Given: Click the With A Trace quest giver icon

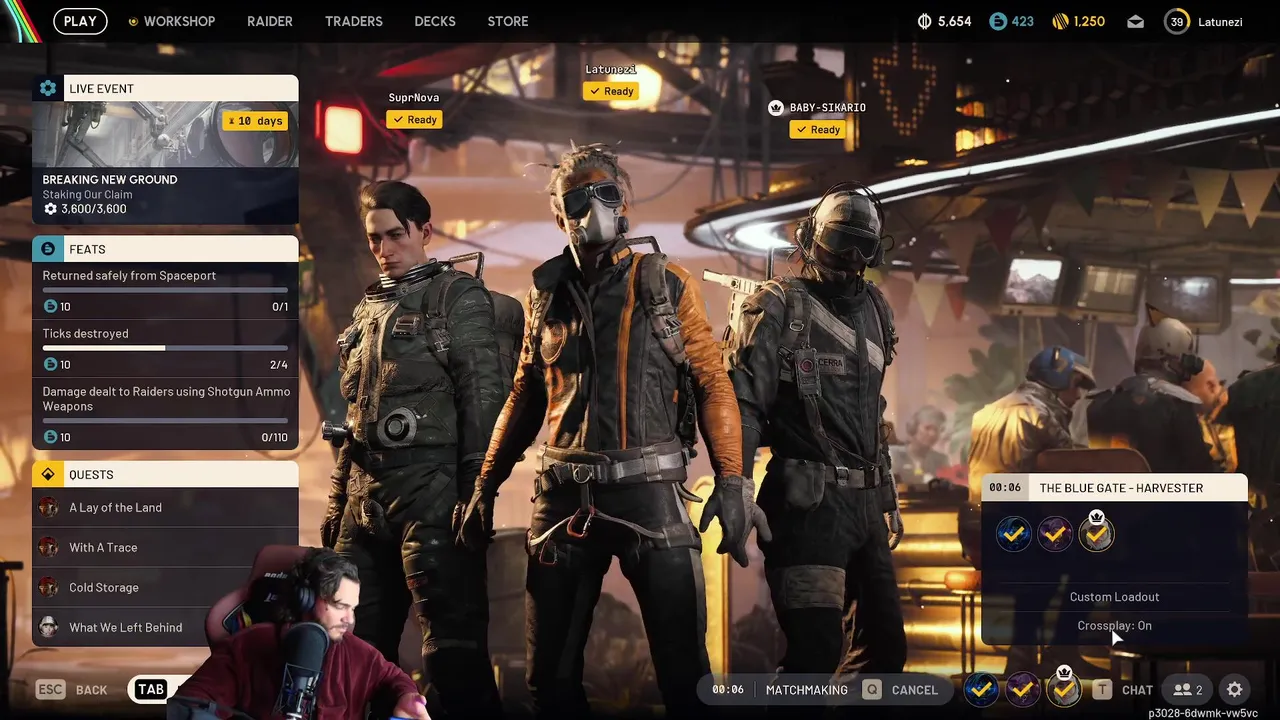Looking at the screenshot, I should (48, 547).
